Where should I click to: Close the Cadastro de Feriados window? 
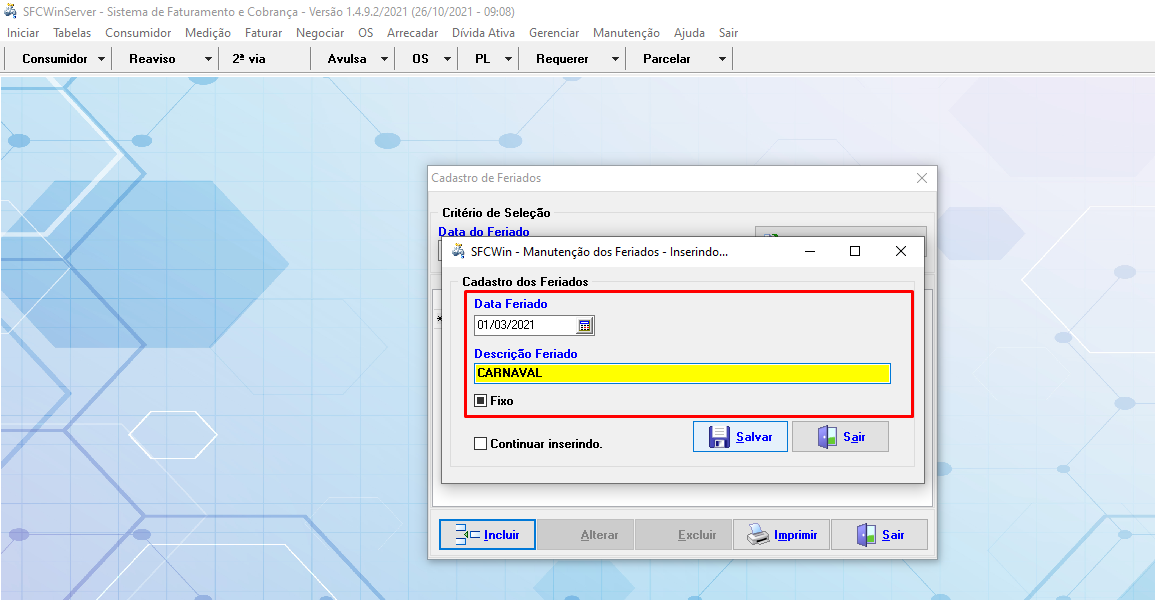pyautogui.click(x=922, y=178)
